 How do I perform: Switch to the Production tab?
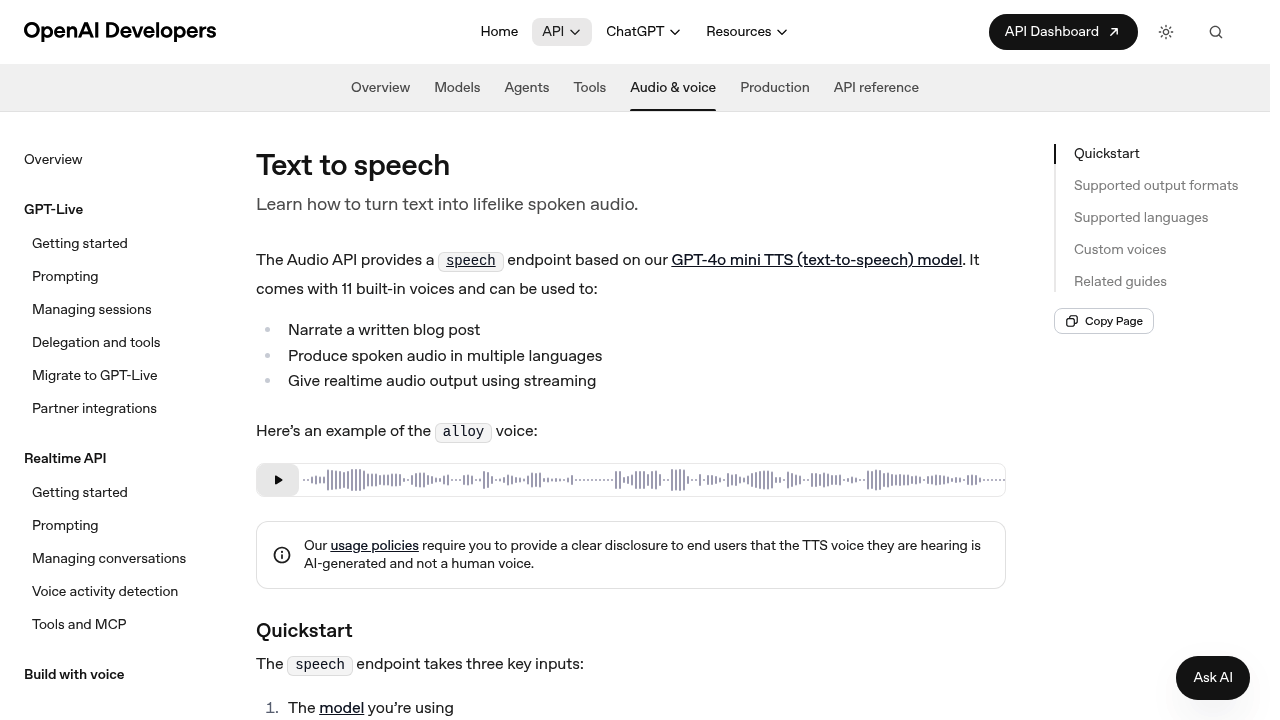tap(775, 88)
